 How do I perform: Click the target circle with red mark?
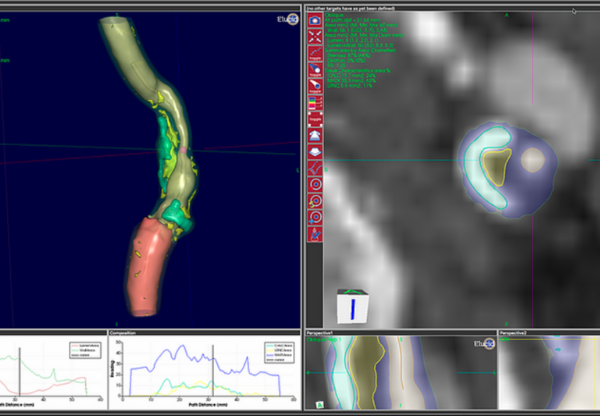(315, 185)
